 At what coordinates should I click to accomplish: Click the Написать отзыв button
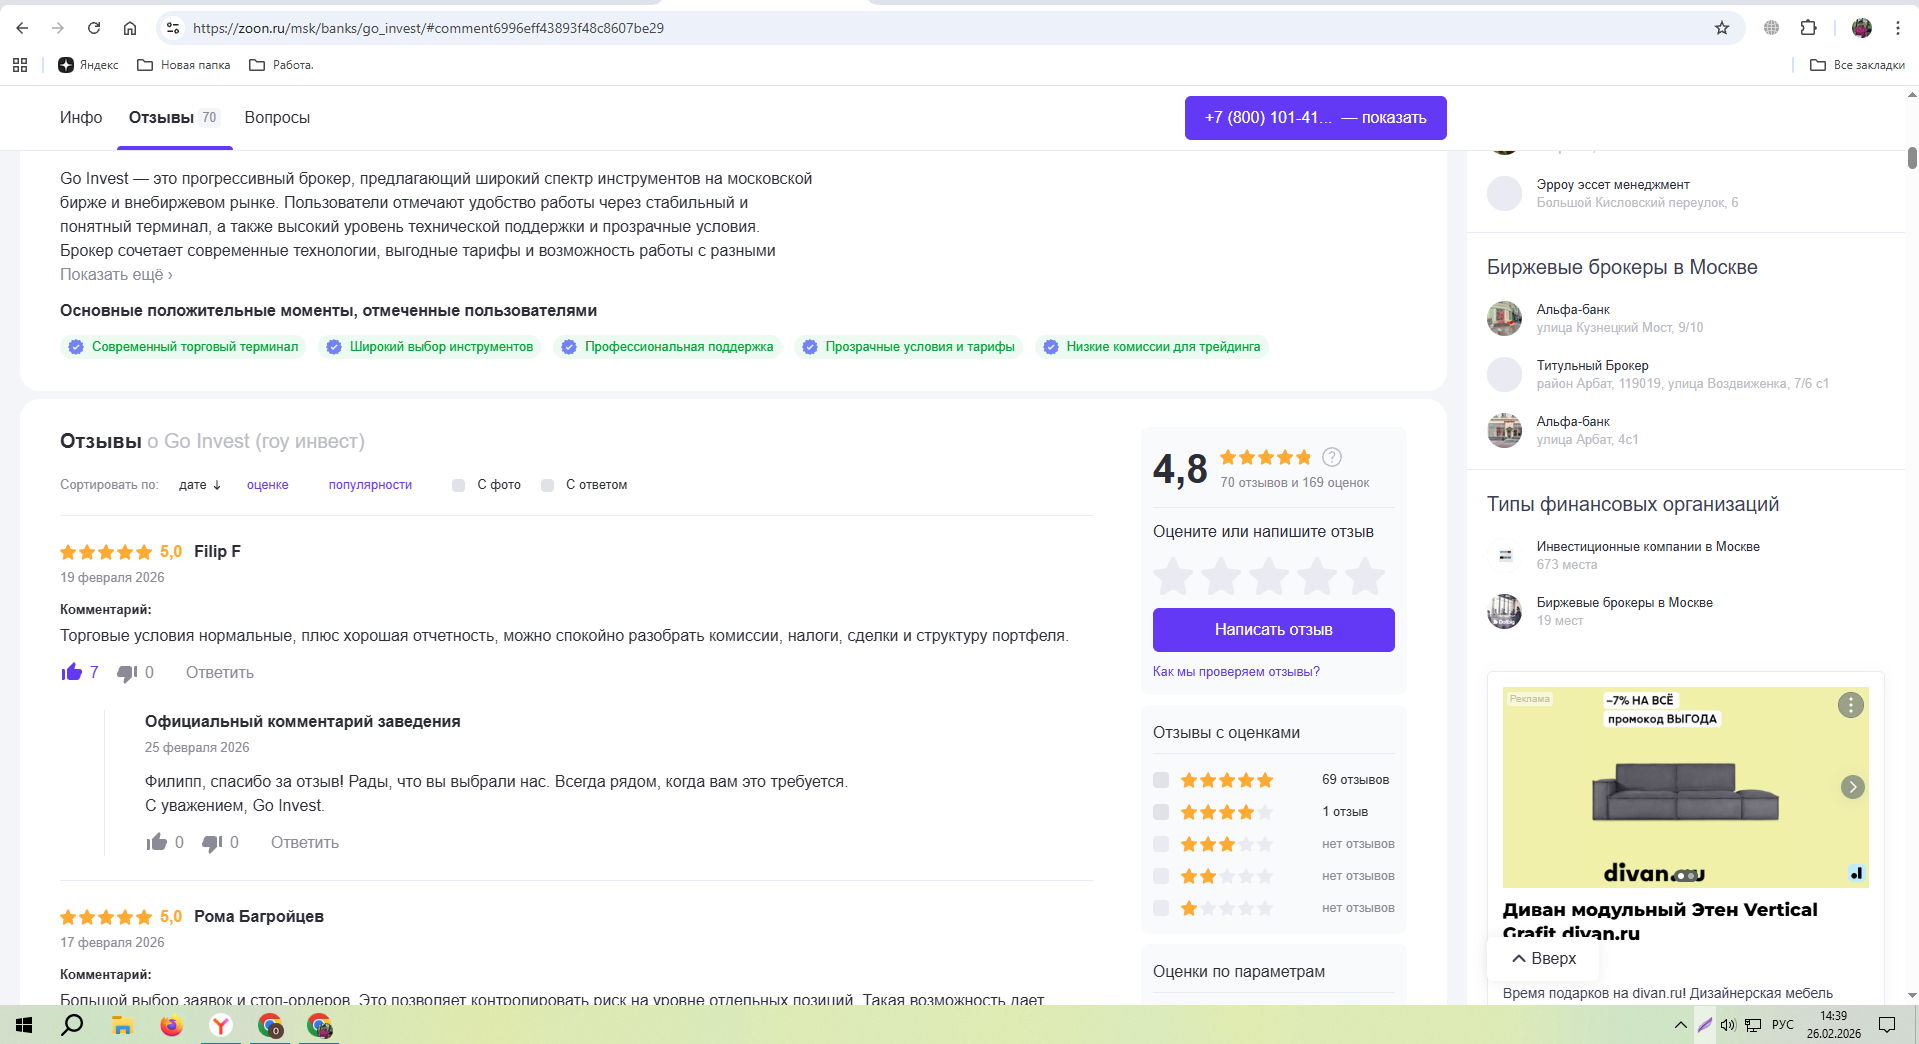1274,630
